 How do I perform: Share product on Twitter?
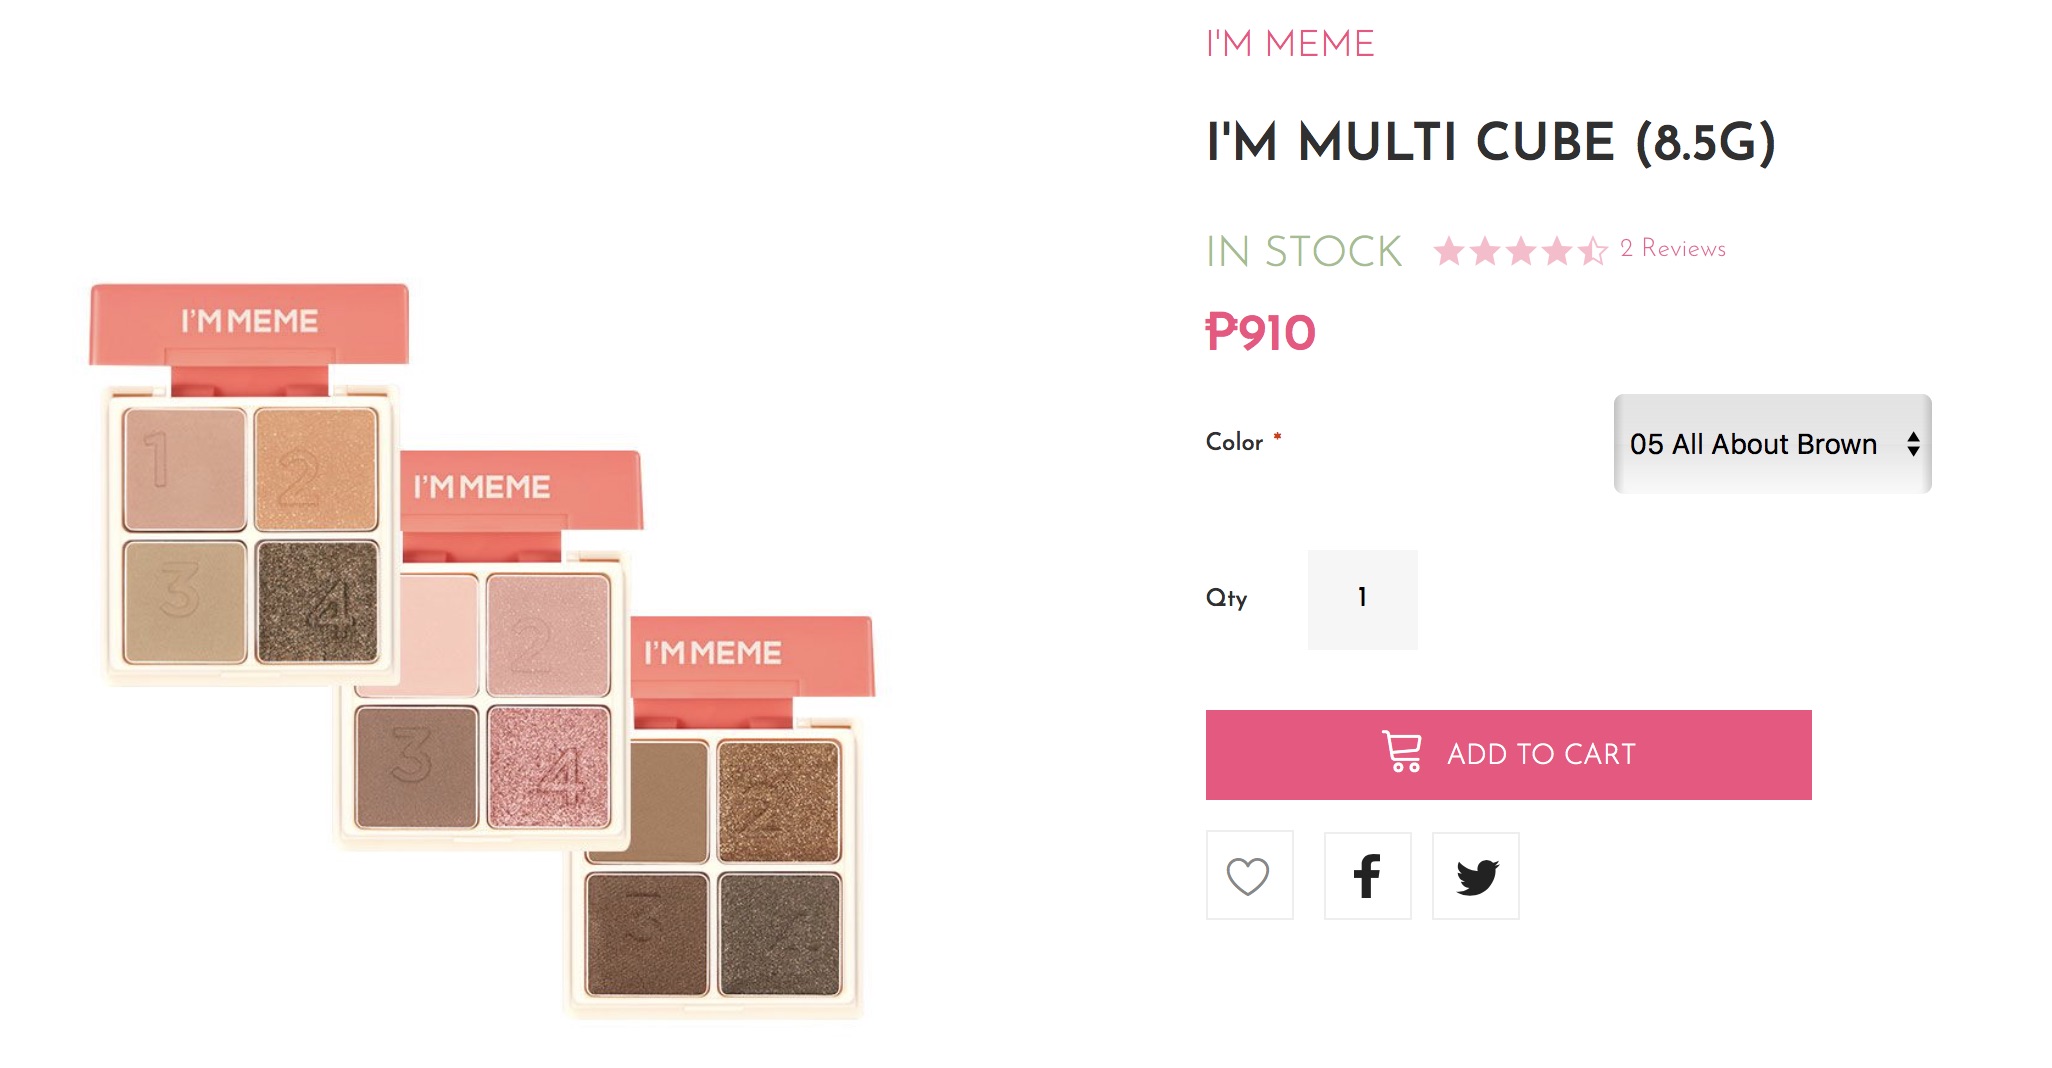[1476, 876]
